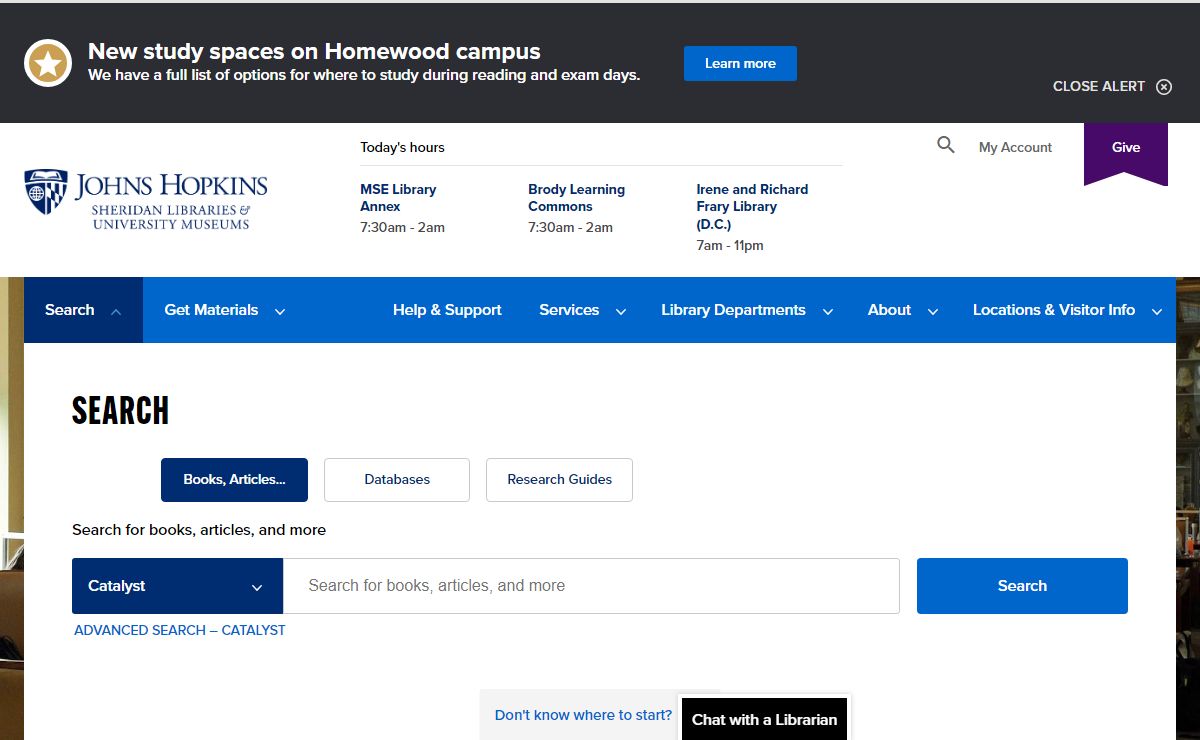Viewport: 1200px width, 740px height.
Task: Switch to the Research Guides tab
Action: 559,480
